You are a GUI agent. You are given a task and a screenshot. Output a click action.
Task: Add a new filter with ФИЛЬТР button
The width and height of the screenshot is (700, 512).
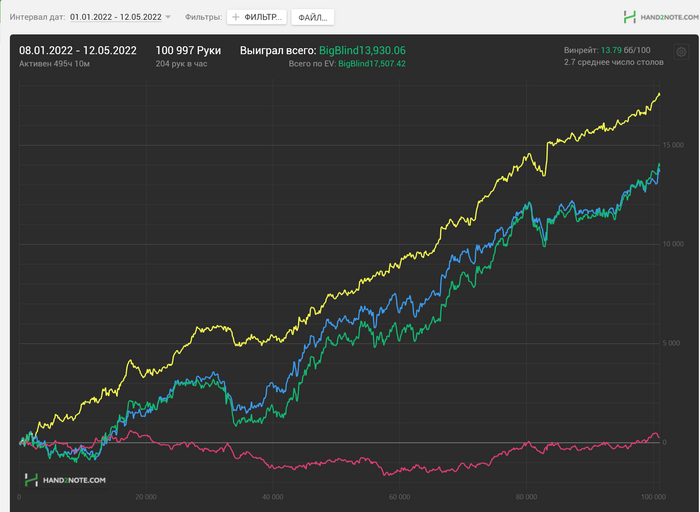[x=257, y=17]
